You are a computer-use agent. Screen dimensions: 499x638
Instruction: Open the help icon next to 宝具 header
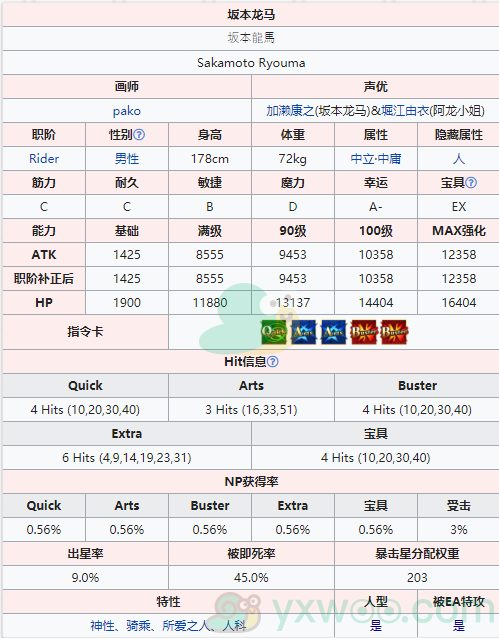(x=471, y=183)
